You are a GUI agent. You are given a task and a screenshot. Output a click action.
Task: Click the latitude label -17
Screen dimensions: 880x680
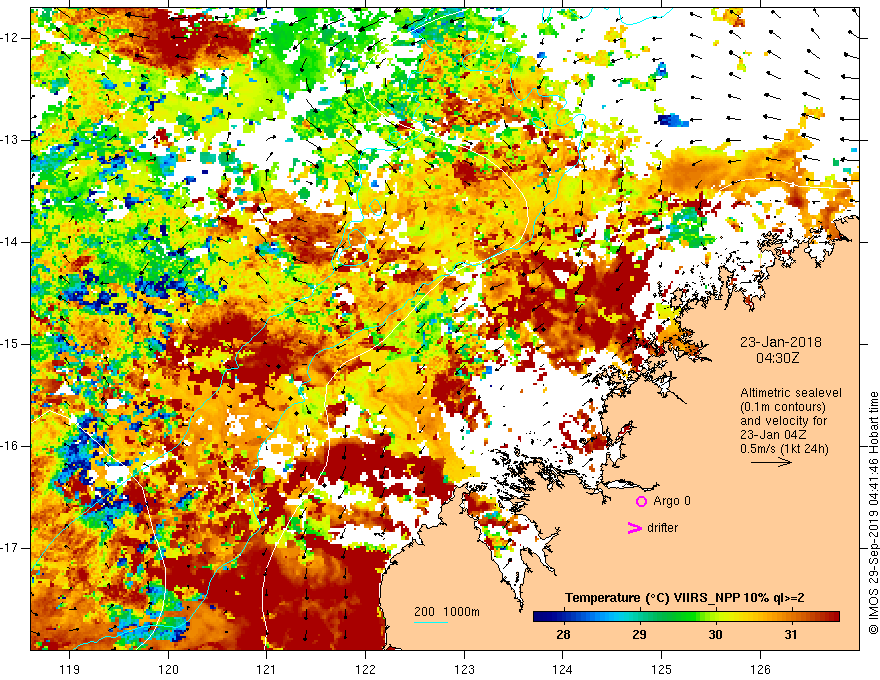[x=11, y=548]
